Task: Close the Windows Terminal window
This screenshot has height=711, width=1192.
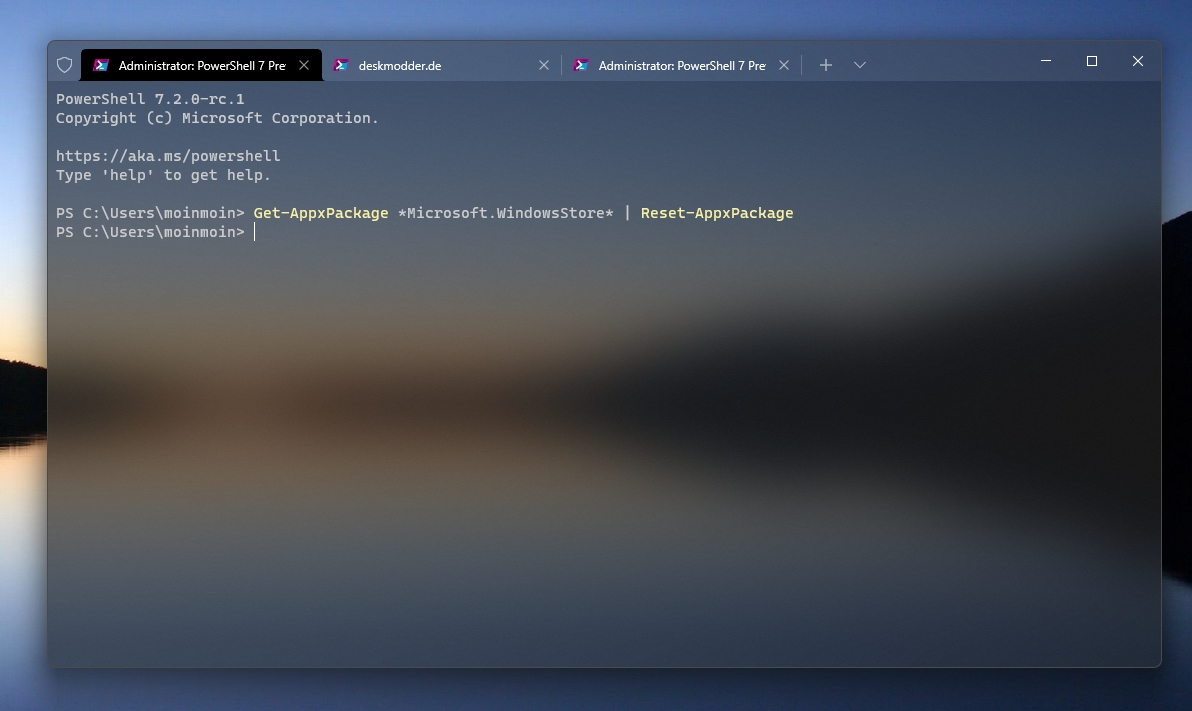Action: pyautogui.click(x=1138, y=61)
